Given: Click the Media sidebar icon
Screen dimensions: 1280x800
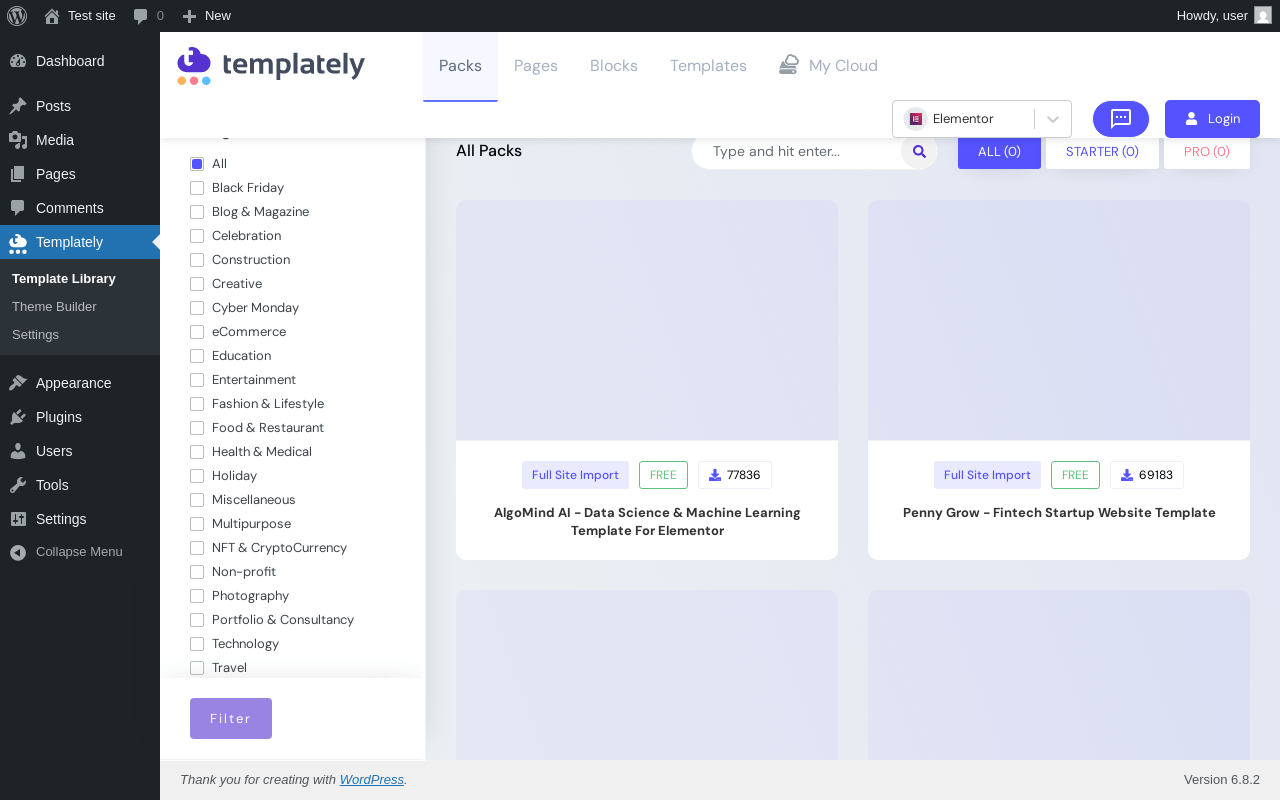Looking at the screenshot, I should pyautogui.click(x=18, y=140).
